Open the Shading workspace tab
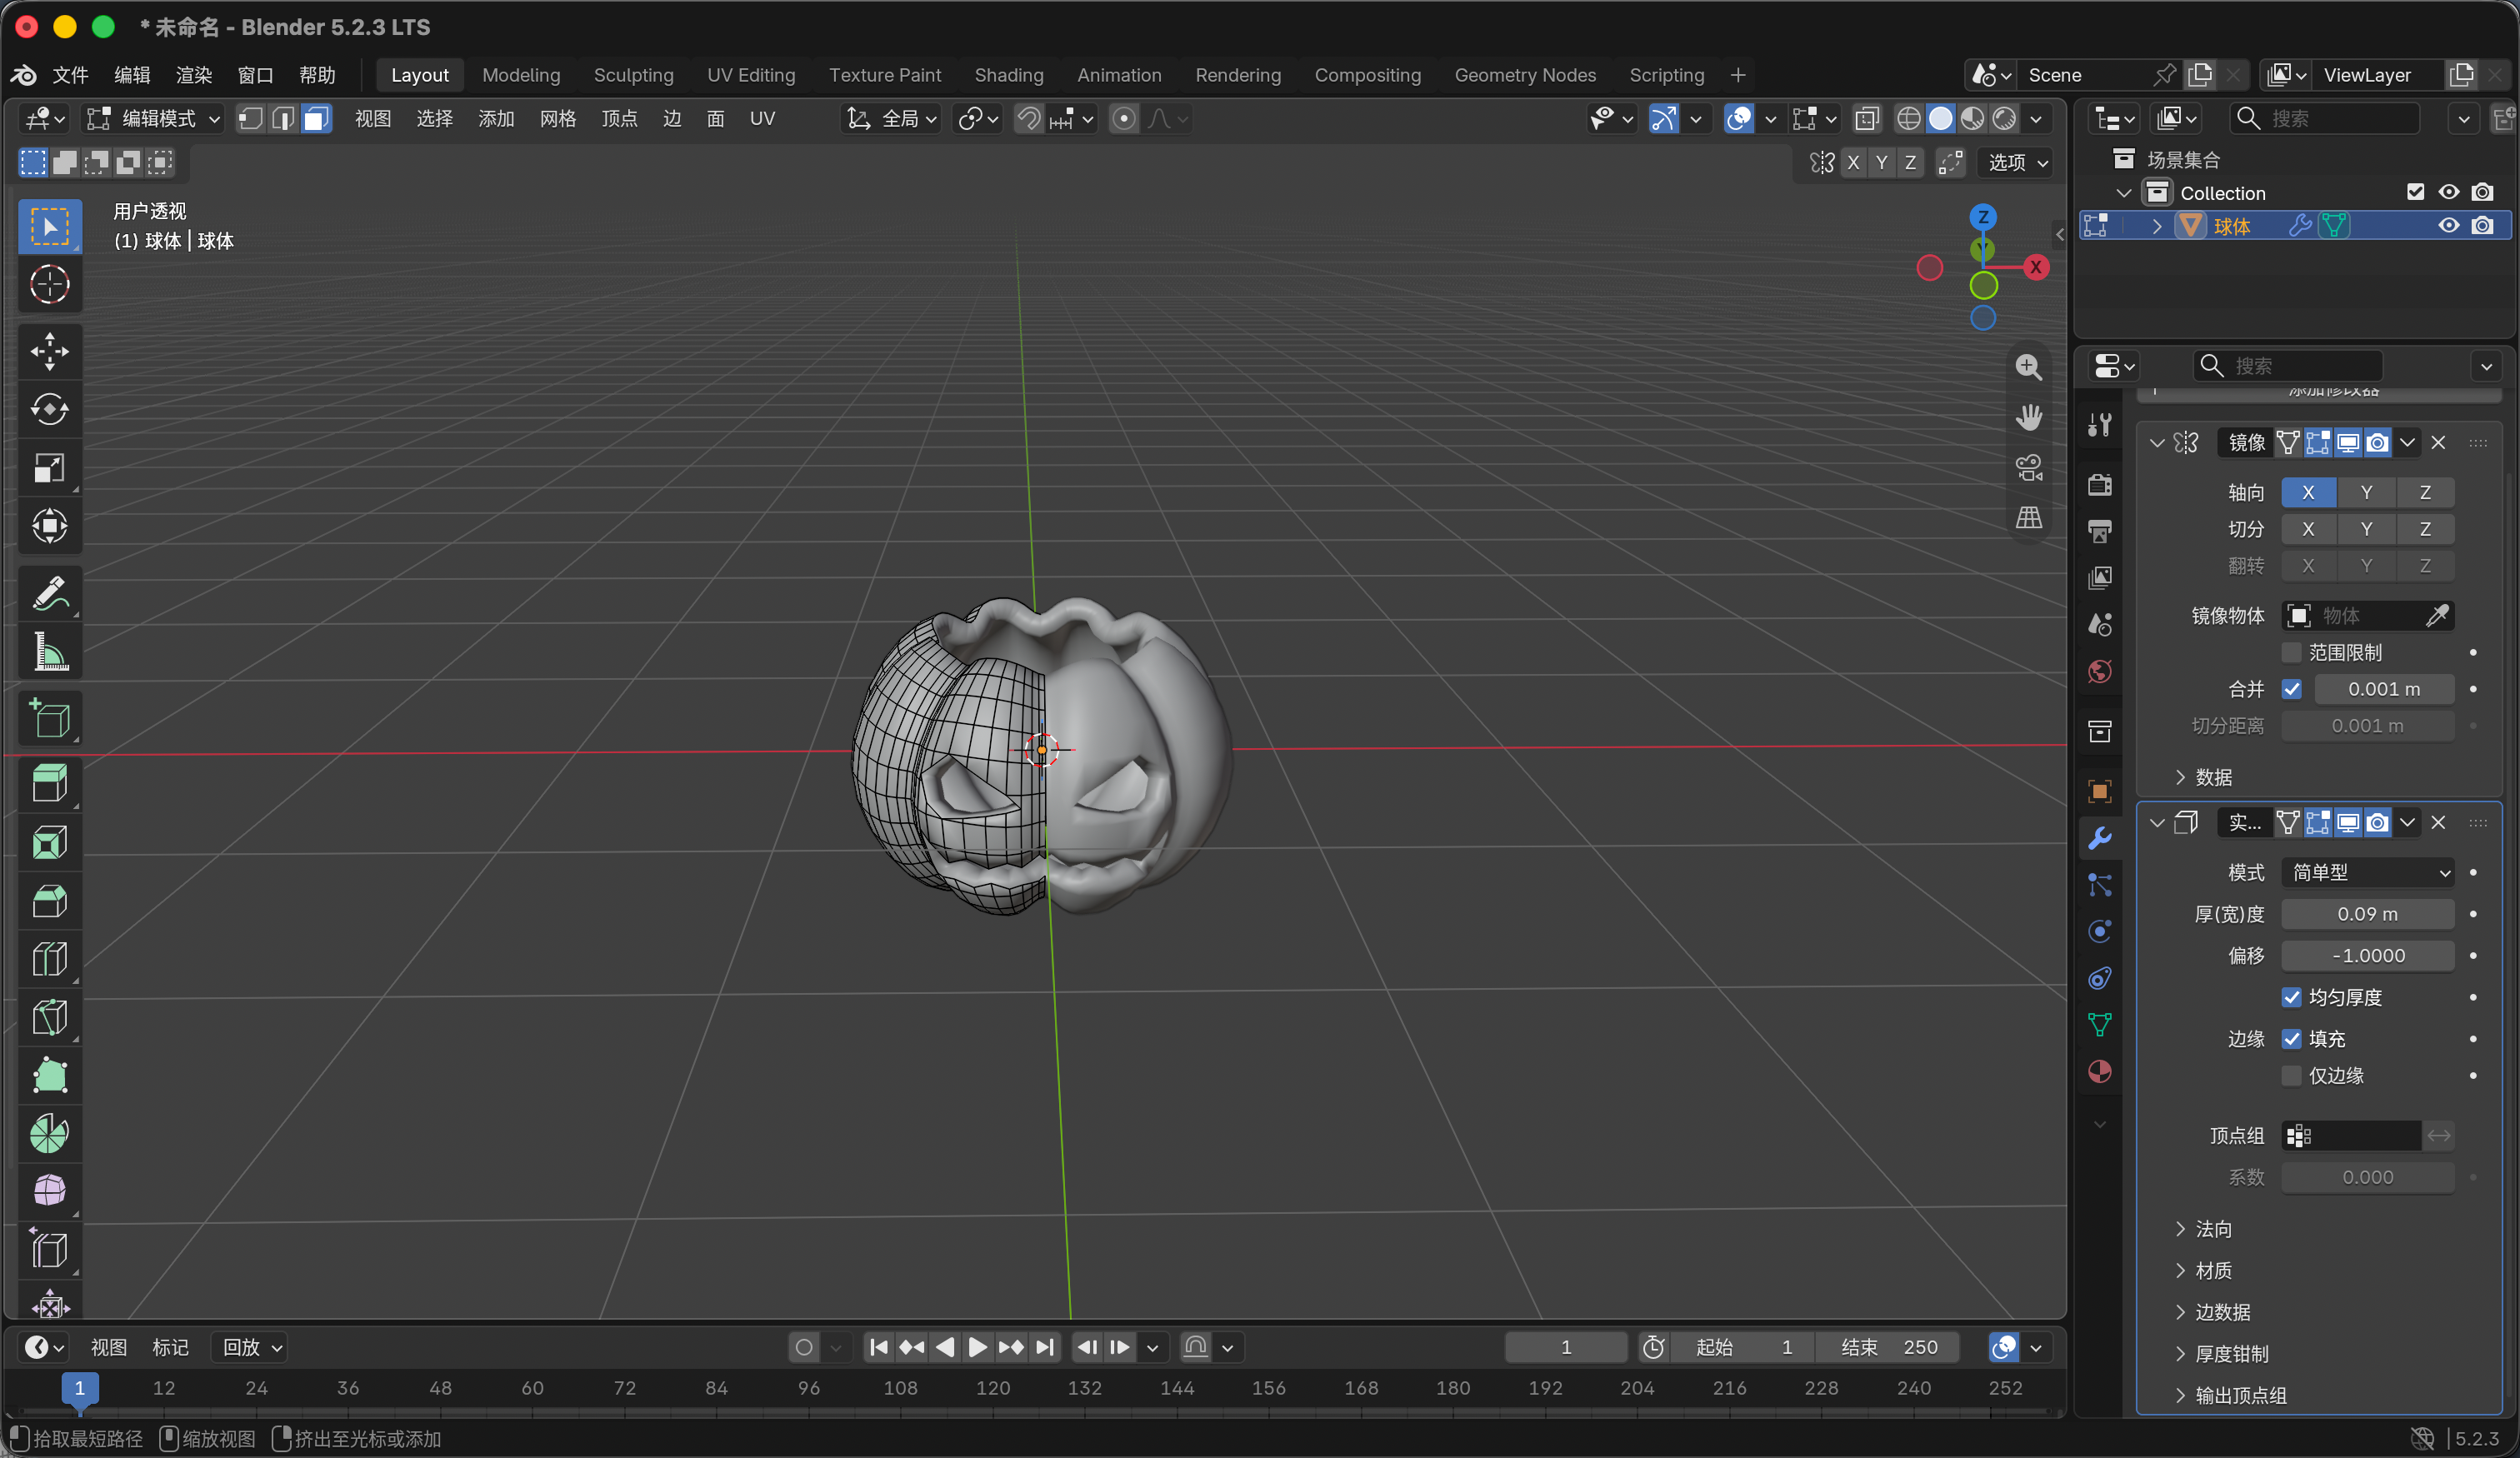Screen dimensions: 2520x1458 (1008, 75)
